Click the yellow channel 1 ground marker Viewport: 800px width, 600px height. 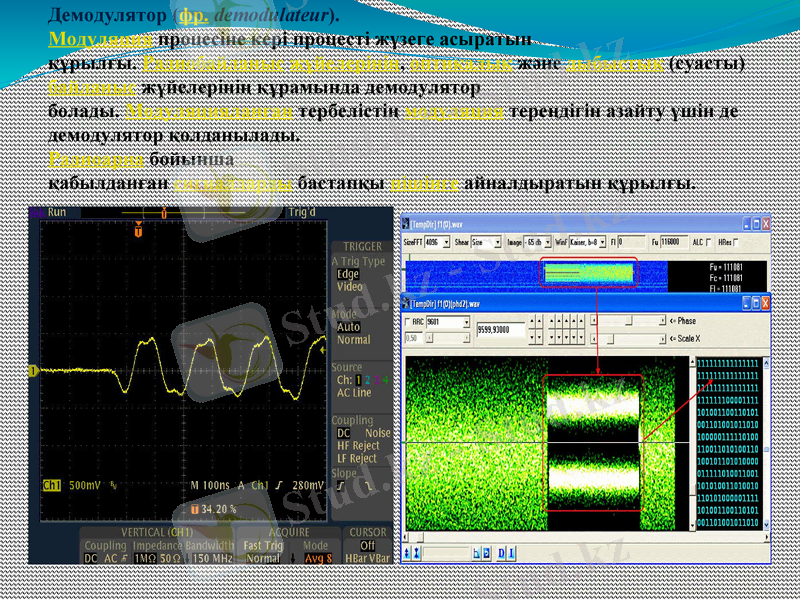click(33, 371)
